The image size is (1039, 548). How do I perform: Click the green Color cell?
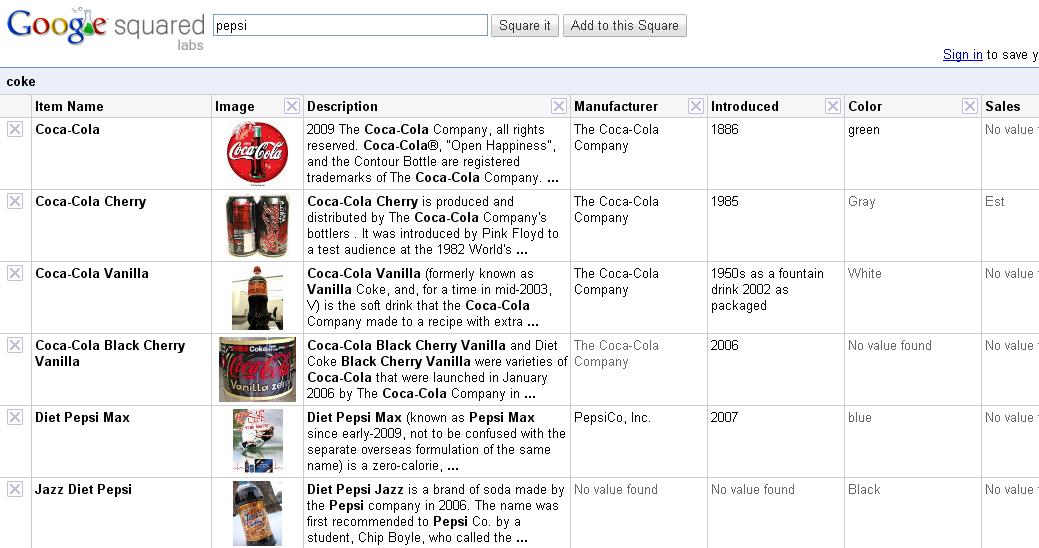pyautogui.click(x=864, y=130)
